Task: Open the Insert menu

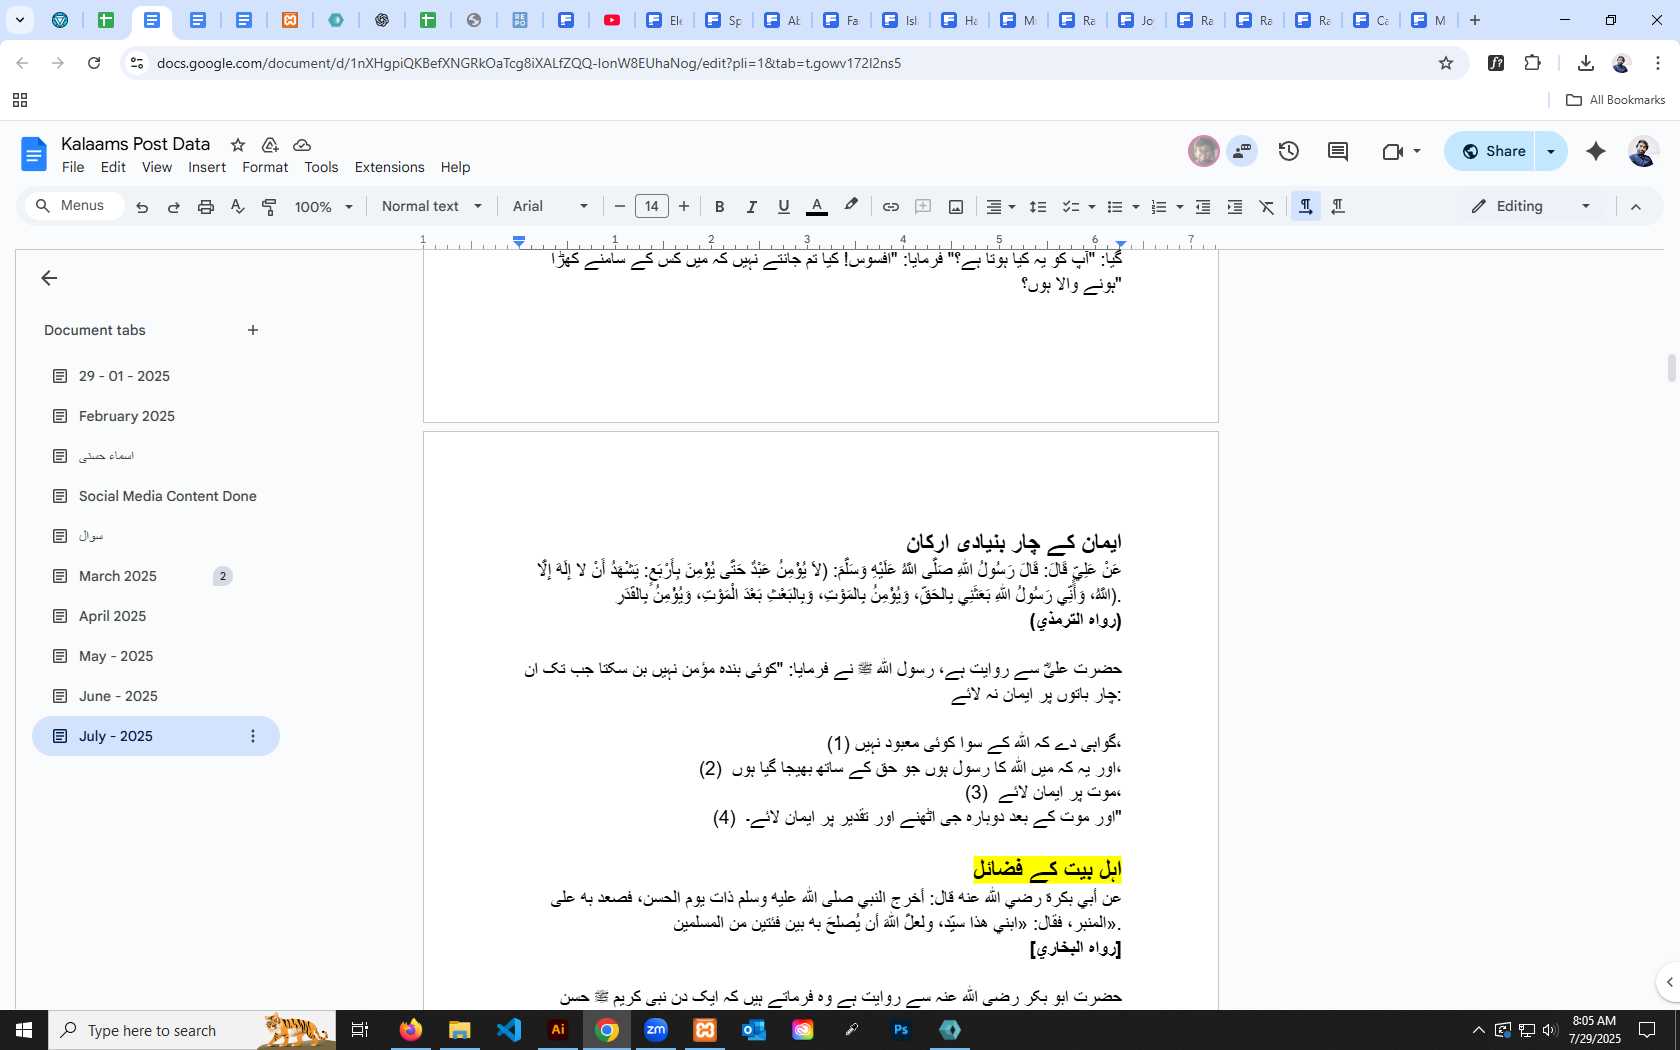Action: pos(207,167)
